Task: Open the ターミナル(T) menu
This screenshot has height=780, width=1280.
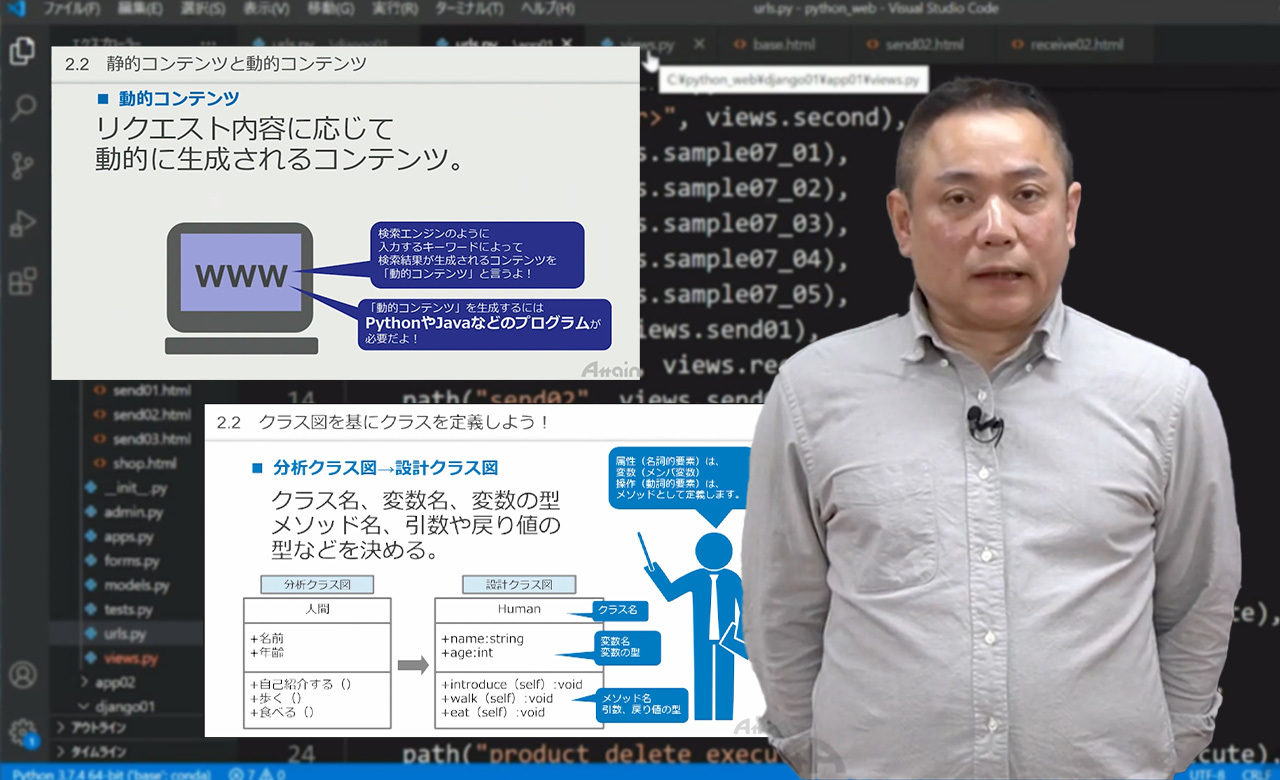Action: pos(470,9)
